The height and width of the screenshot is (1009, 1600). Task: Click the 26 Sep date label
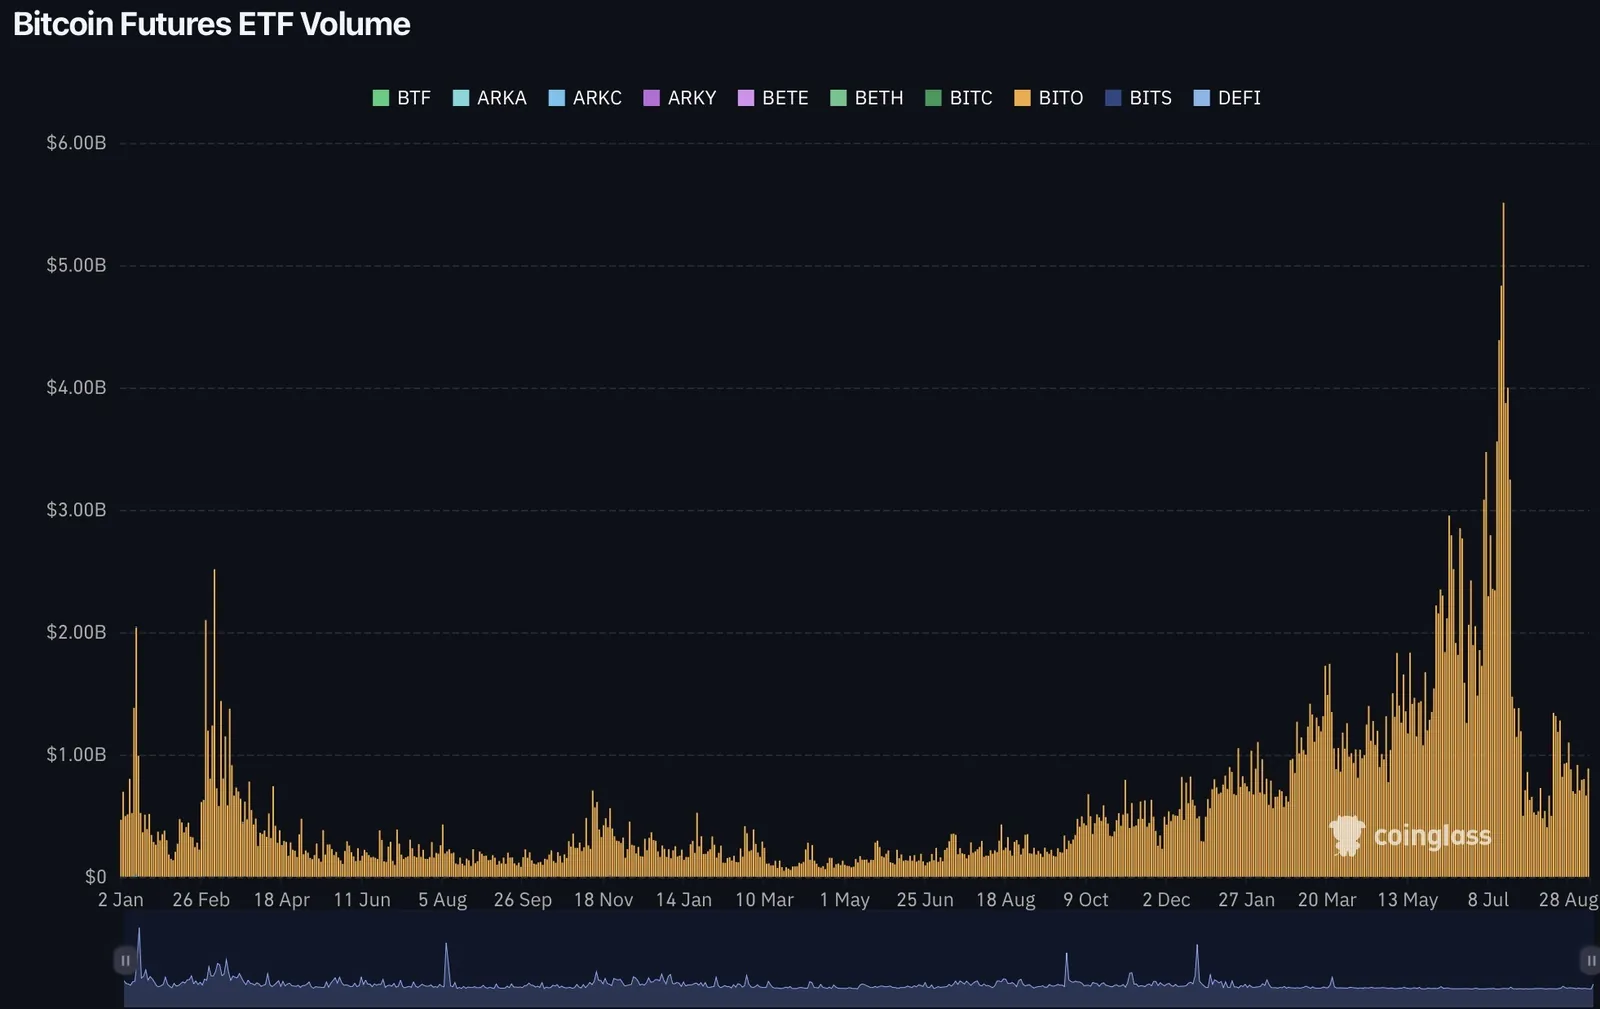tap(523, 900)
